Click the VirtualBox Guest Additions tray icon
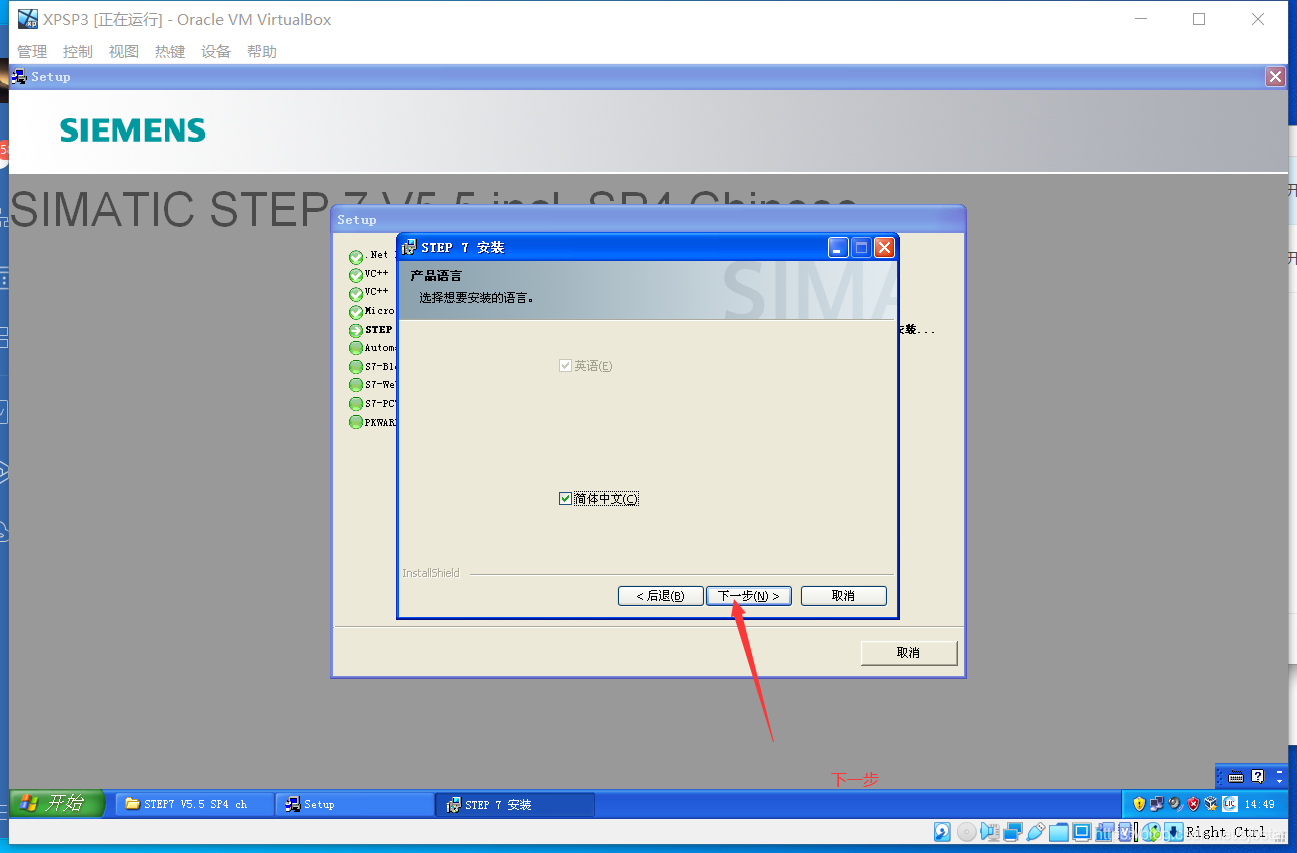Image resolution: width=1297 pixels, height=853 pixels. point(1211,804)
